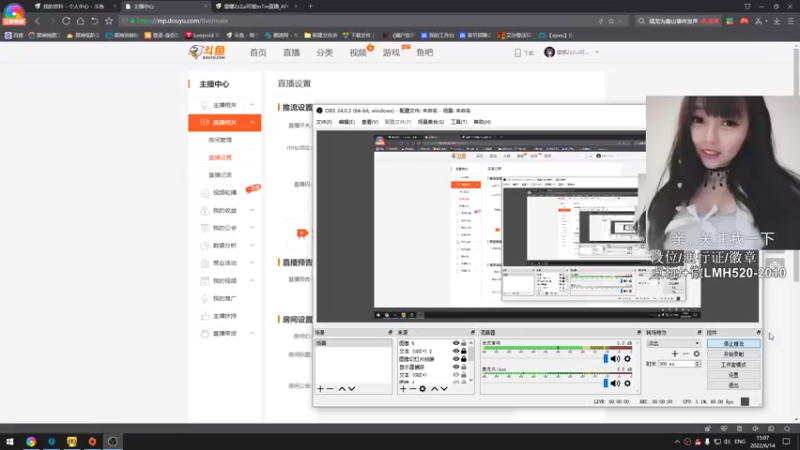This screenshot has height=450, width=800.
Task: Undock the controls panel icon
Action: [x=759, y=332]
